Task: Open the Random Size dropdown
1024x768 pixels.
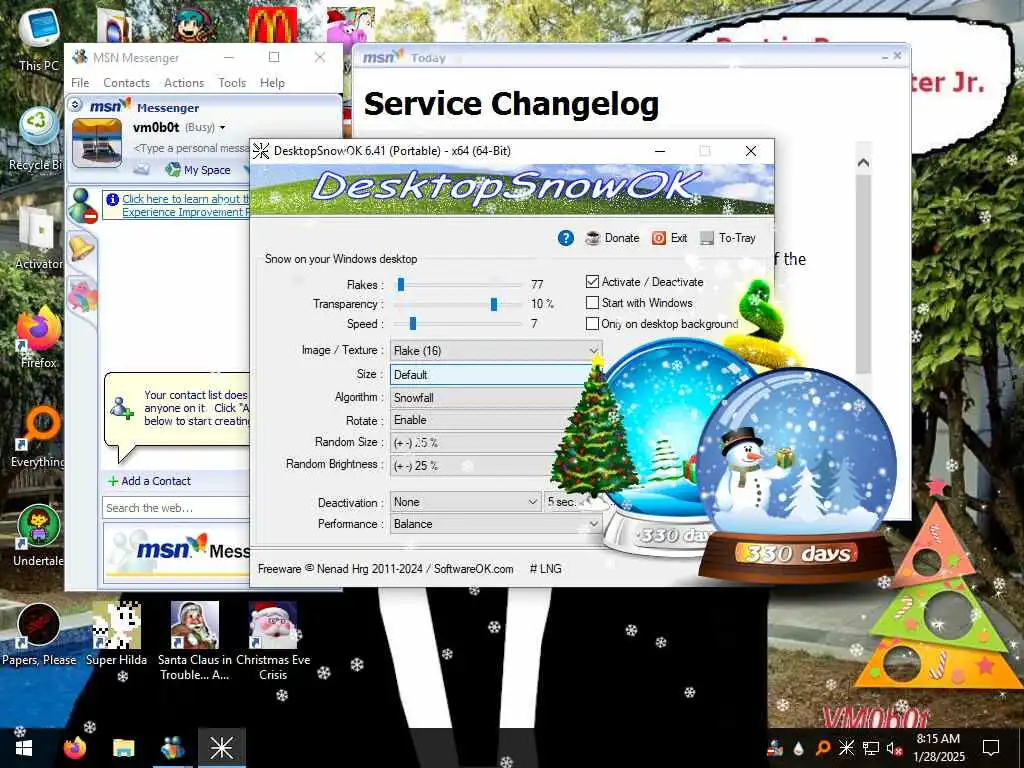Action: [x=478, y=443]
